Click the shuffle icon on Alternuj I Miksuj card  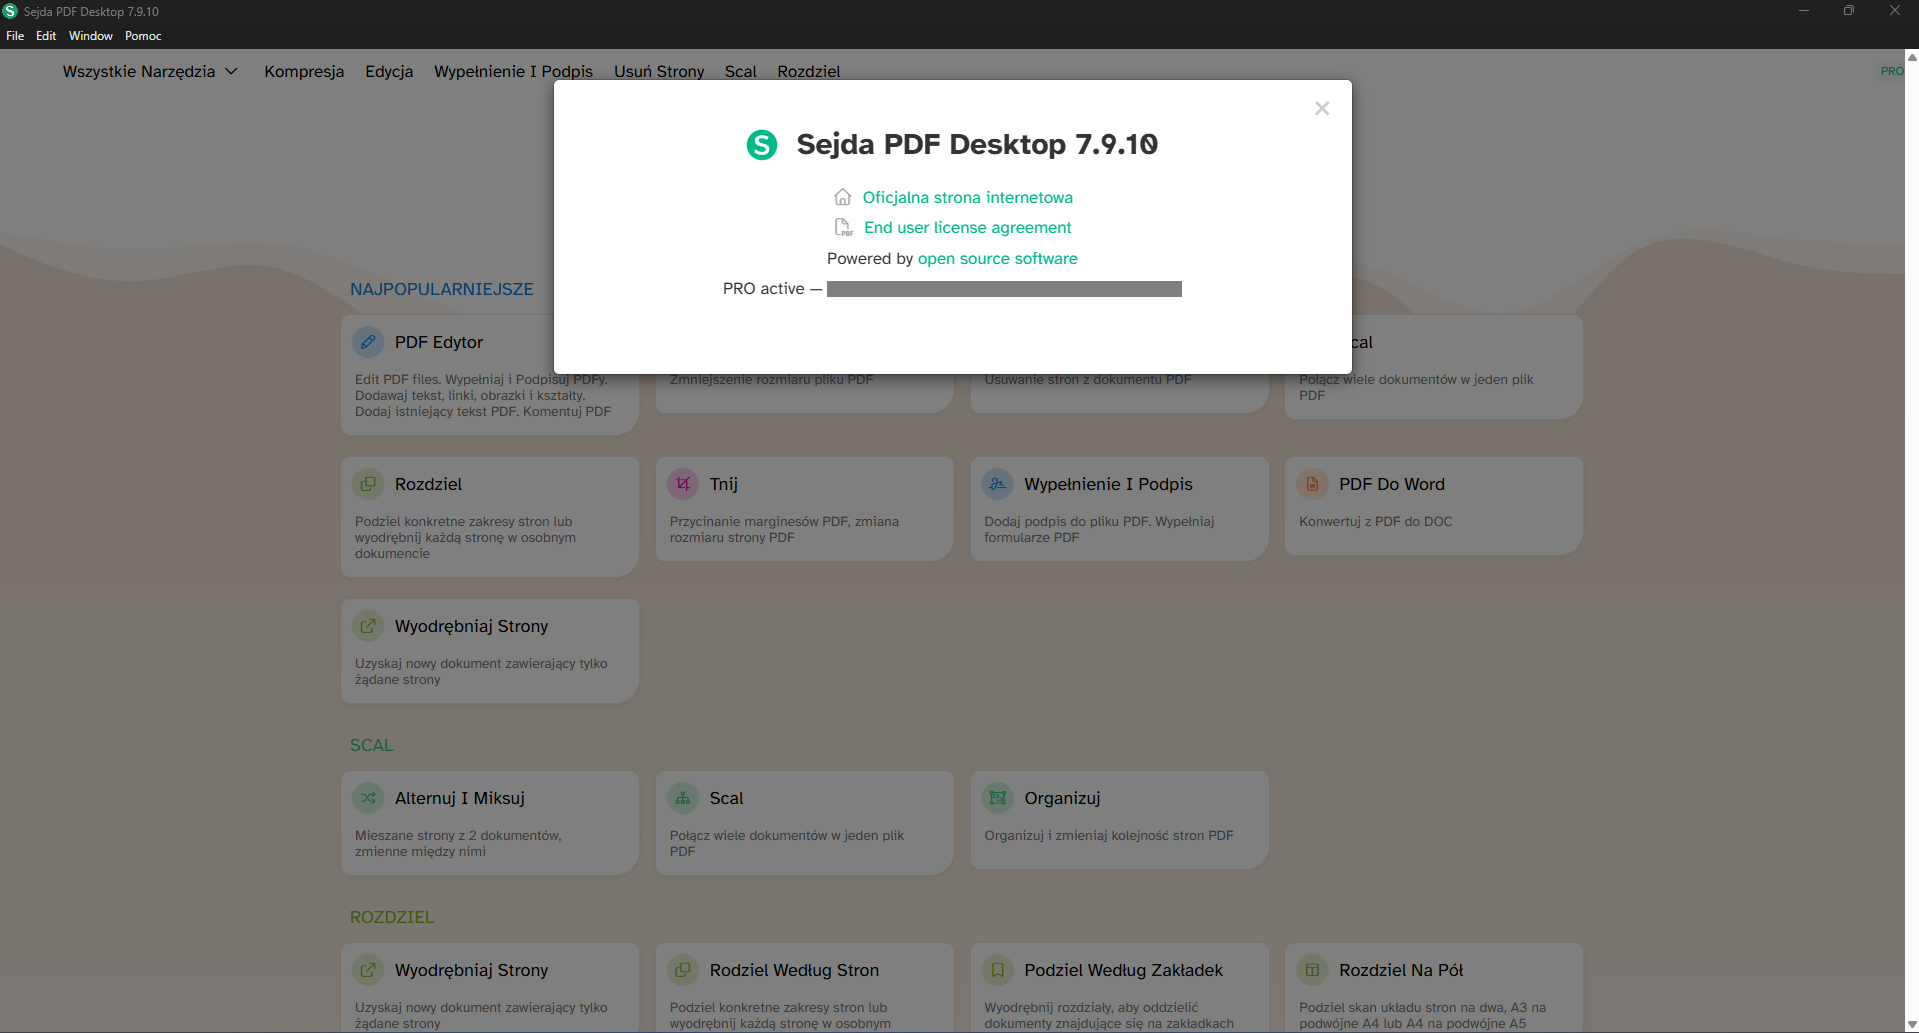[368, 798]
